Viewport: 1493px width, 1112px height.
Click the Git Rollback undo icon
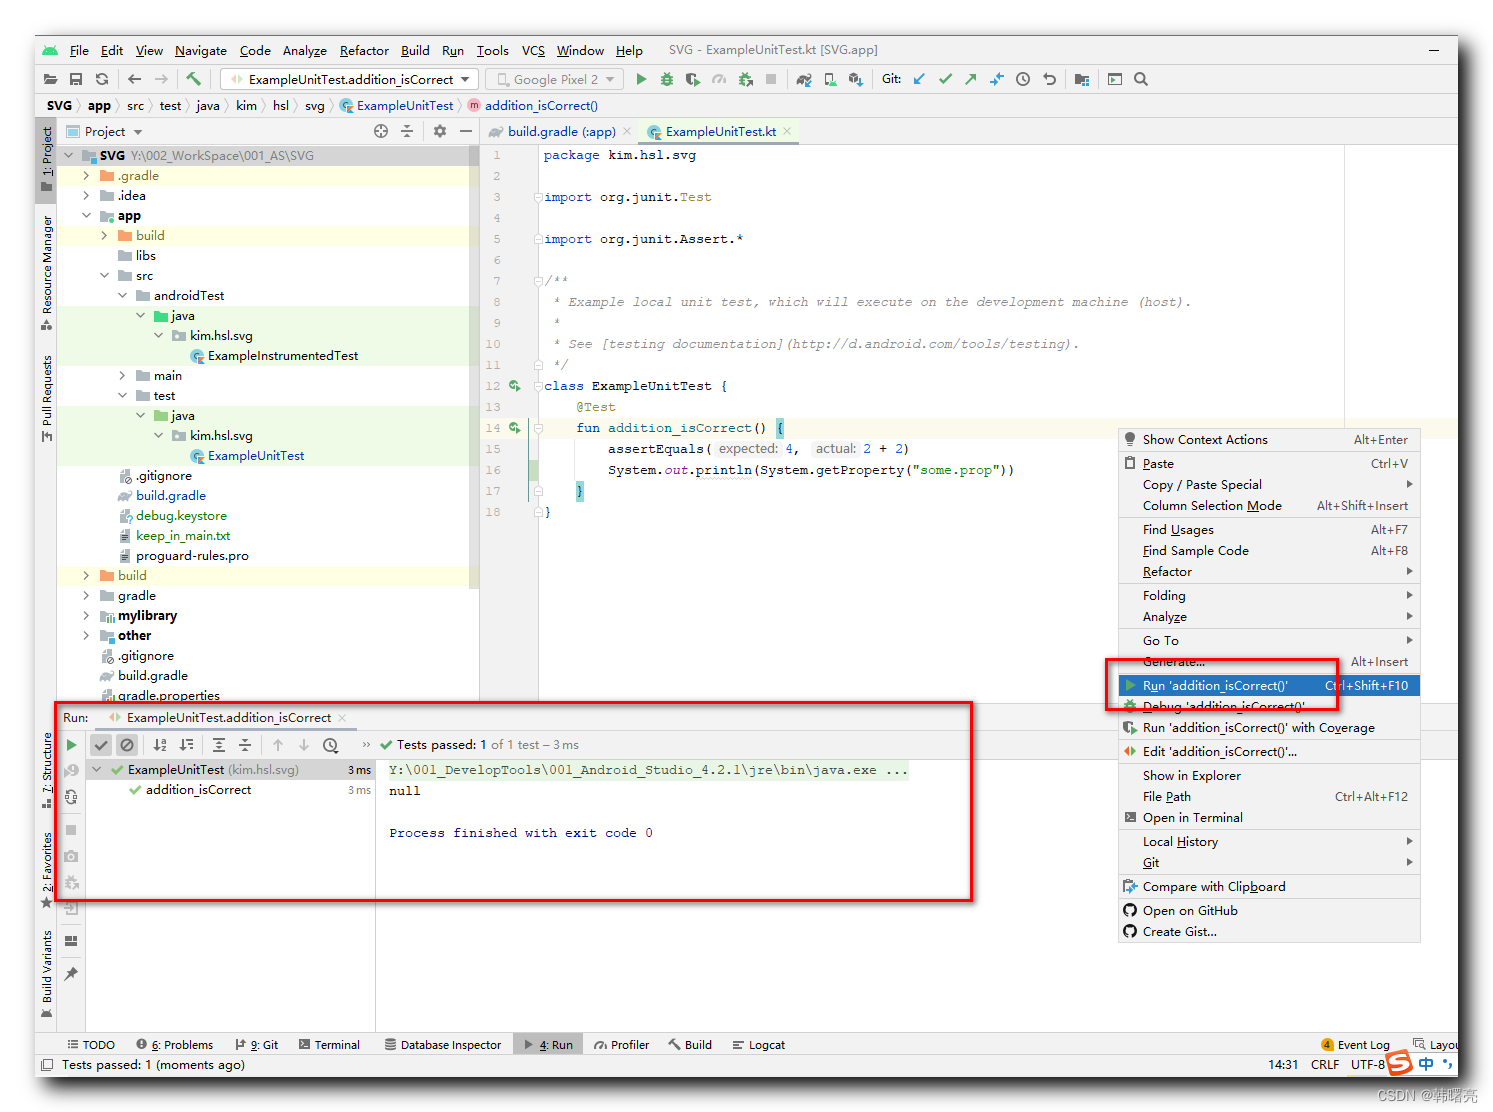coord(1049,79)
